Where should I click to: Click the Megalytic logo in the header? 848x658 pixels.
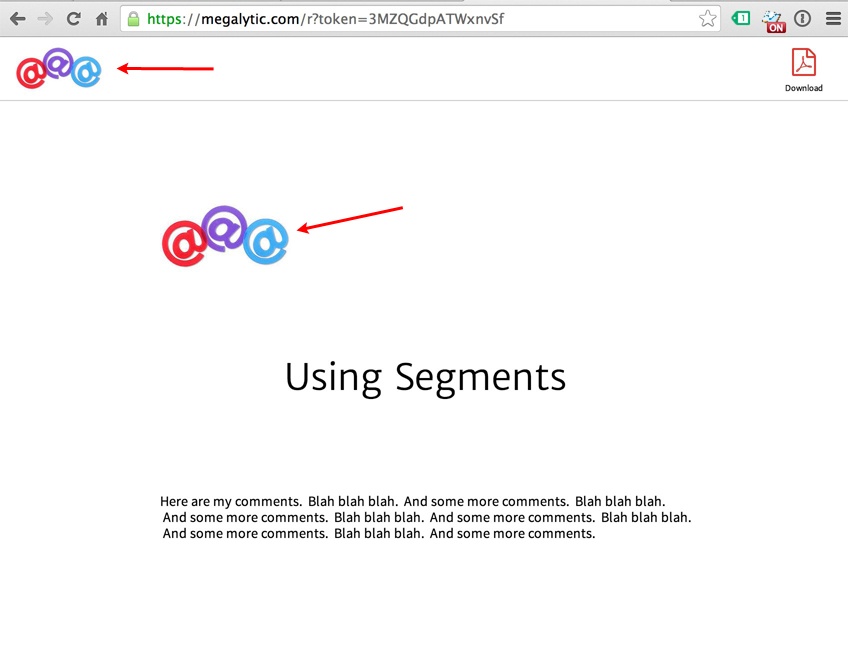coord(57,68)
